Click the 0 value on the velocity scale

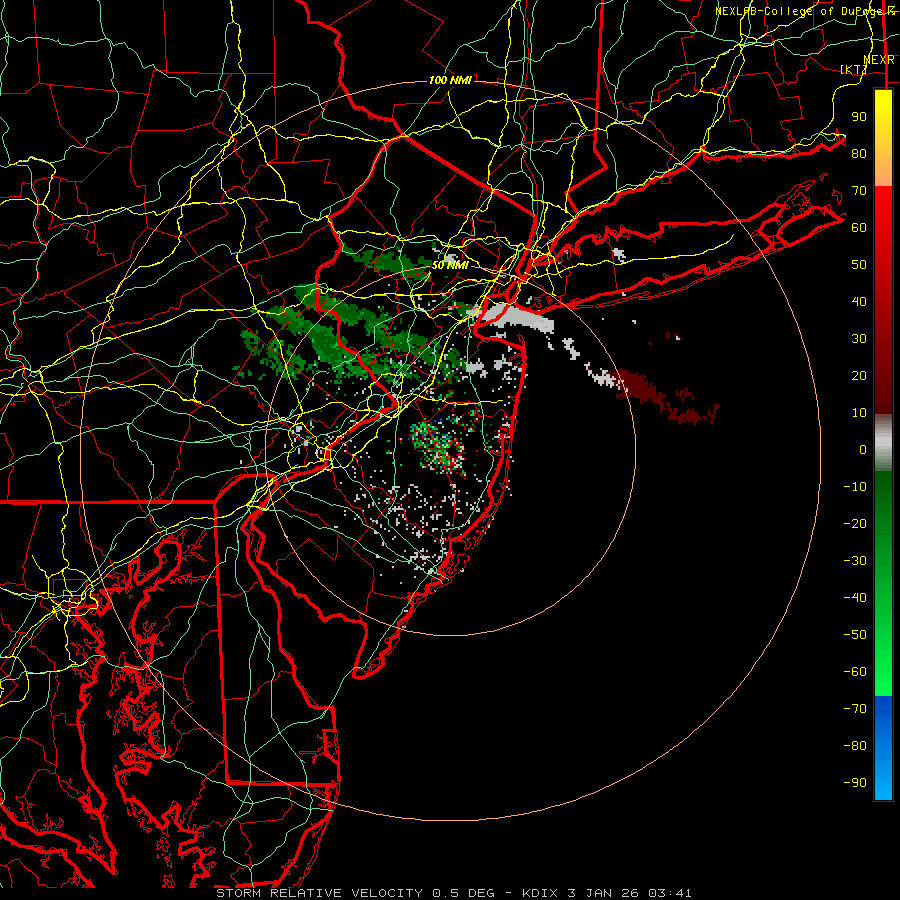coord(863,450)
